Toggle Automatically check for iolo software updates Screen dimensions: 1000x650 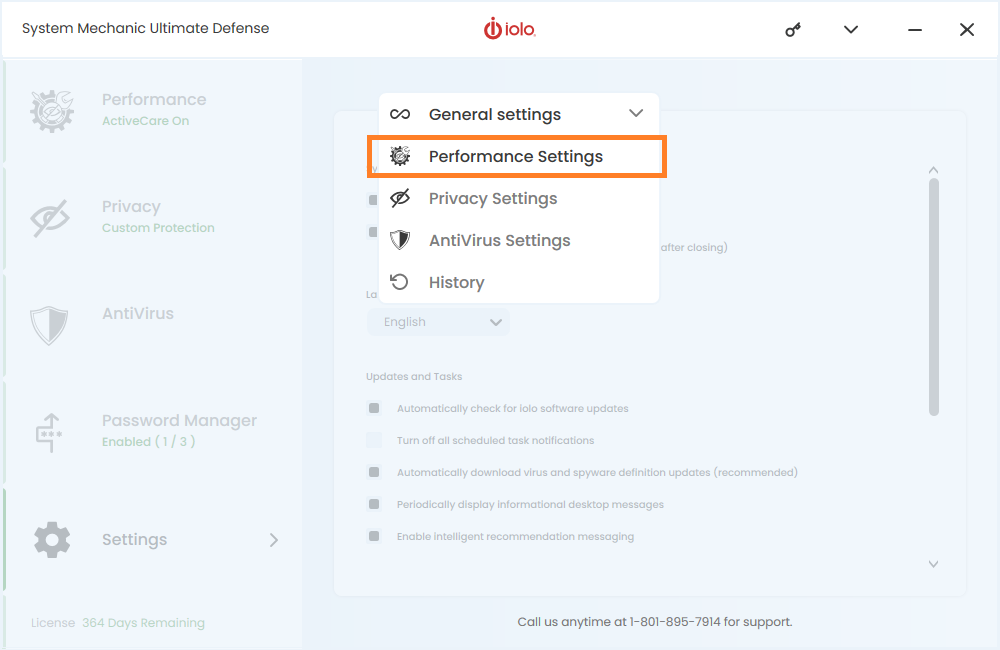374,408
